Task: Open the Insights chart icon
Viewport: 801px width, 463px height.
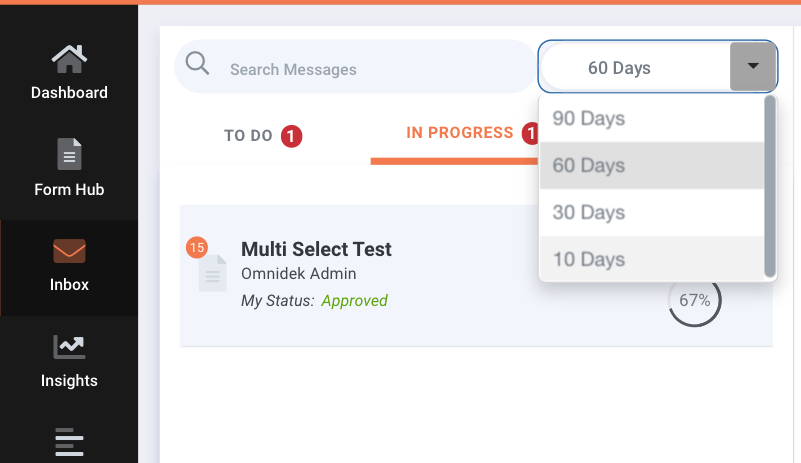Action: click(69, 347)
